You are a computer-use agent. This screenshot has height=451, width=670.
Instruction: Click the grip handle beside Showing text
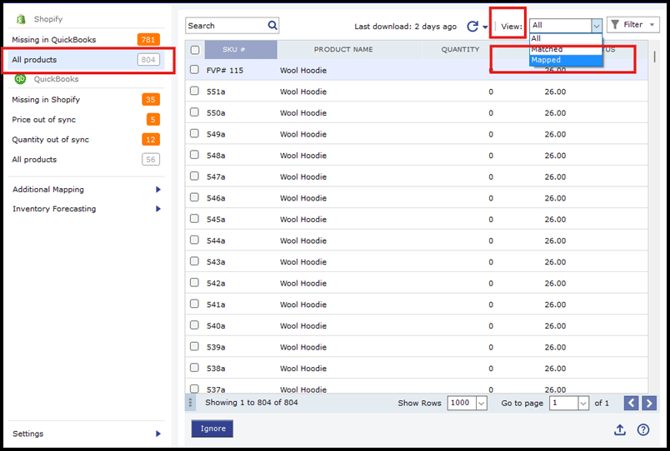191,402
